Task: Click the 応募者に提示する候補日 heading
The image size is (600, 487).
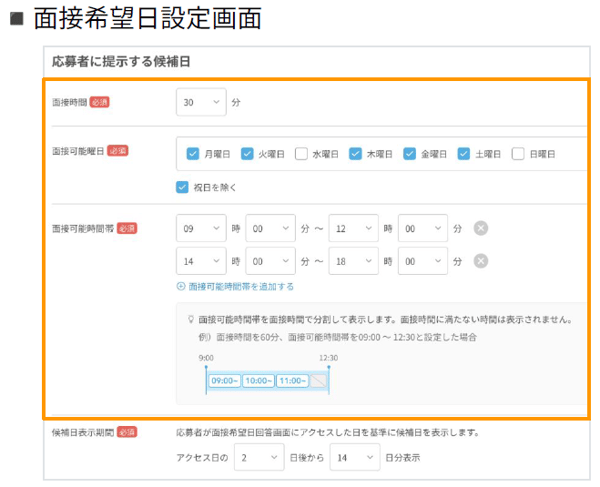Action: point(121,62)
